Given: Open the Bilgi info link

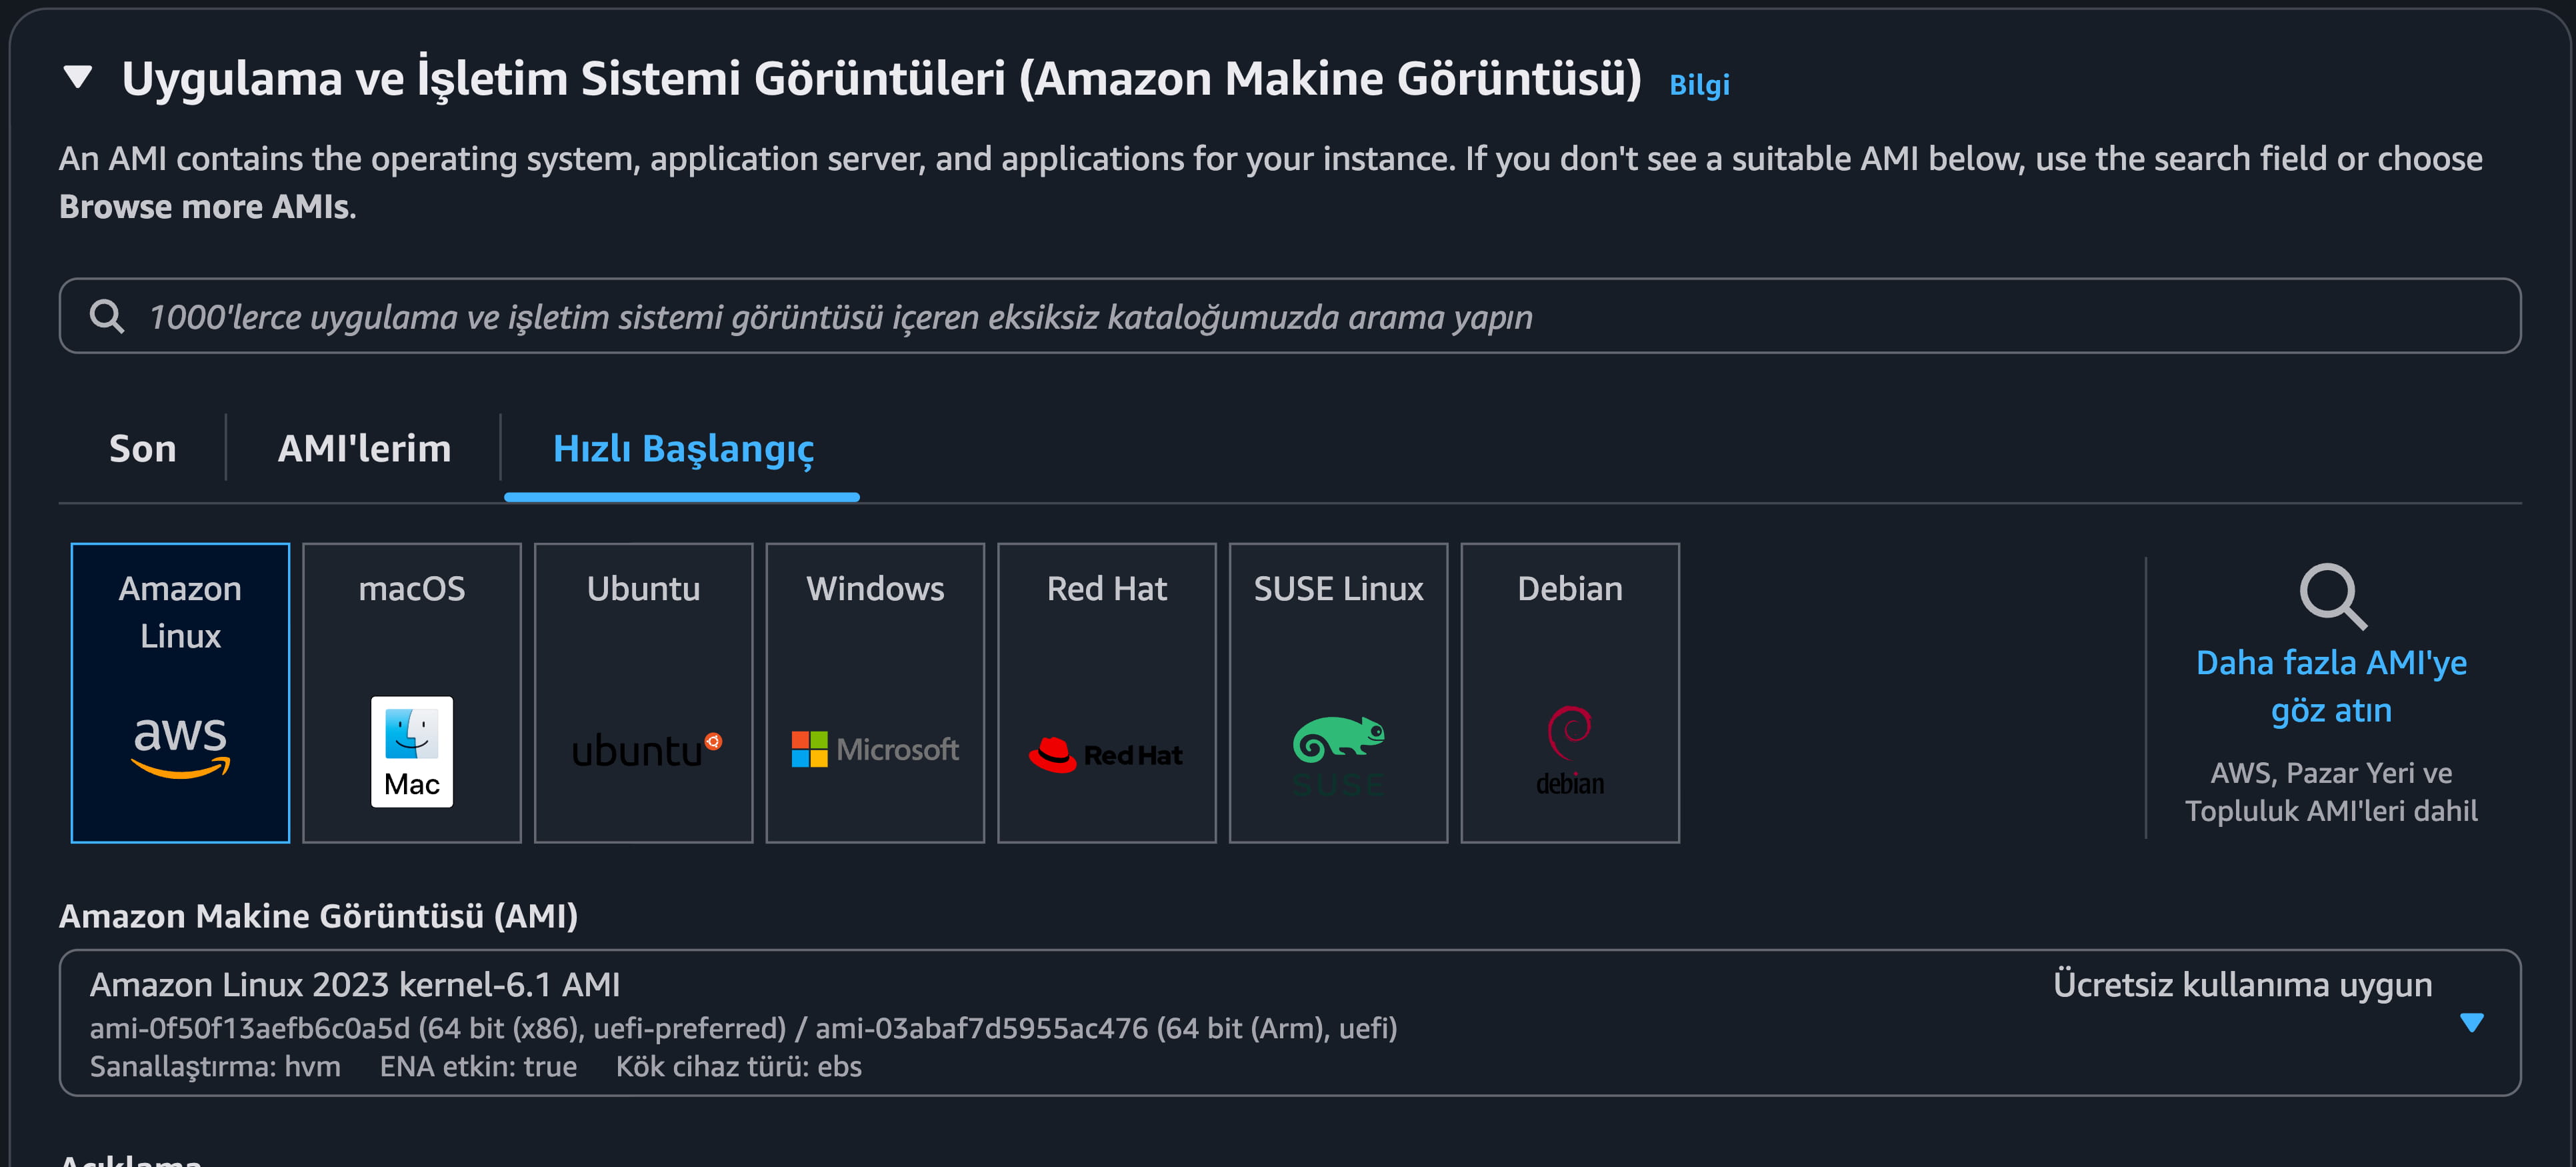Looking at the screenshot, I should tap(1699, 85).
